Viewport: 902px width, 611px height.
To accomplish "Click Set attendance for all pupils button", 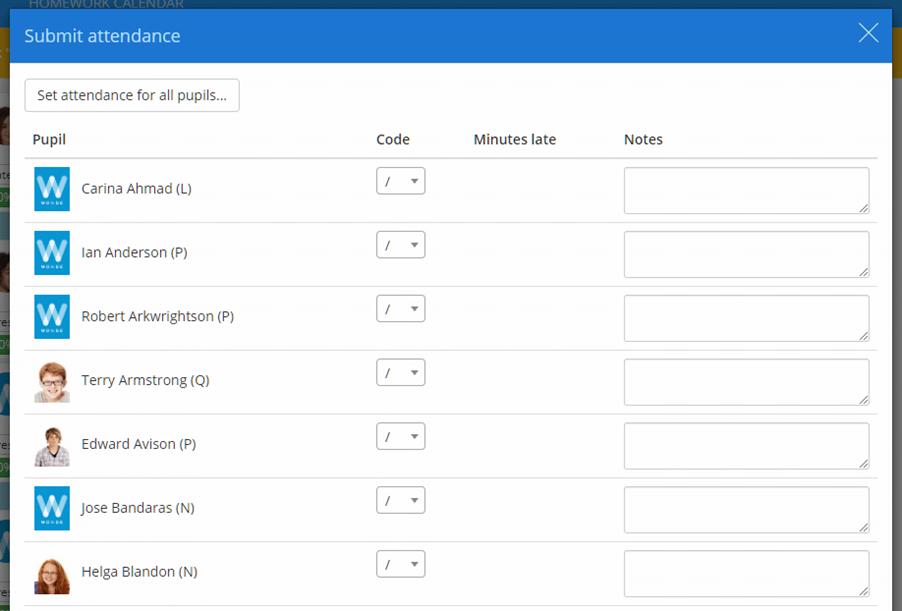I will click(x=132, y=95).
